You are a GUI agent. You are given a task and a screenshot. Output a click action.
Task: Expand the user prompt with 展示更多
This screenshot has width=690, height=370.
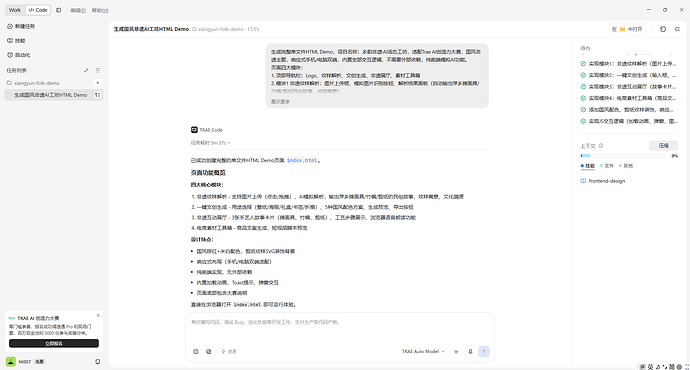click(x=280, y=102)
